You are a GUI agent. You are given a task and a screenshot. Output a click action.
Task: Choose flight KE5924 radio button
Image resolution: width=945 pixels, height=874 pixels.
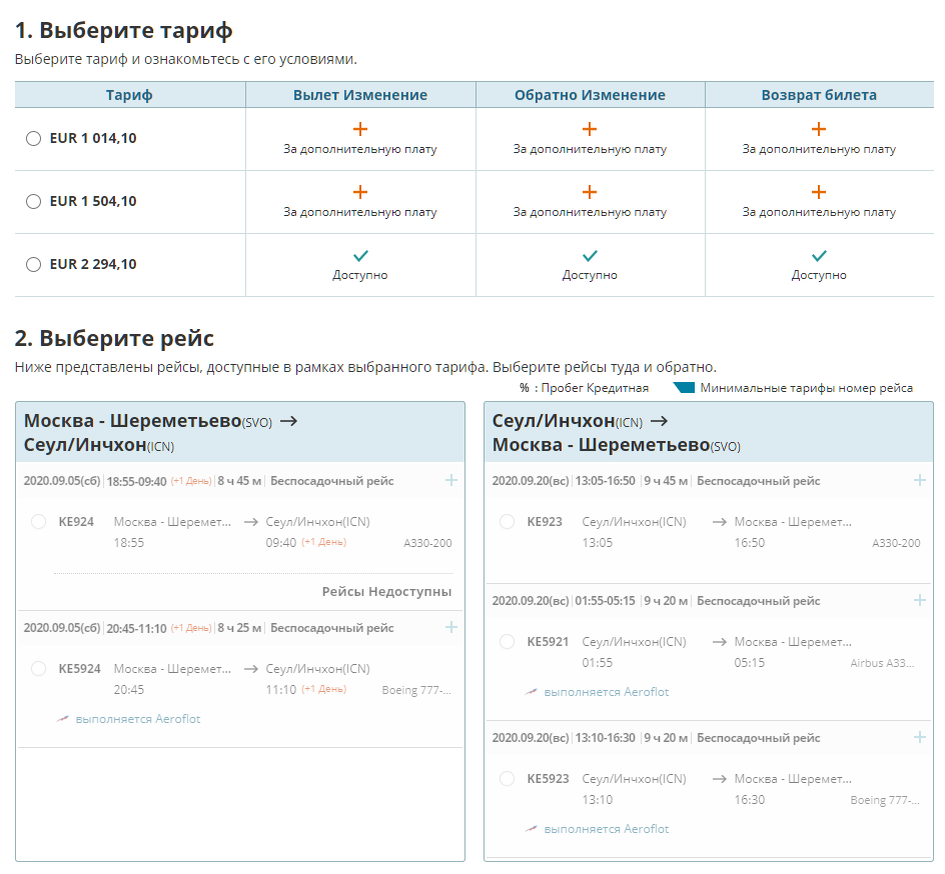tap(39, 668)
